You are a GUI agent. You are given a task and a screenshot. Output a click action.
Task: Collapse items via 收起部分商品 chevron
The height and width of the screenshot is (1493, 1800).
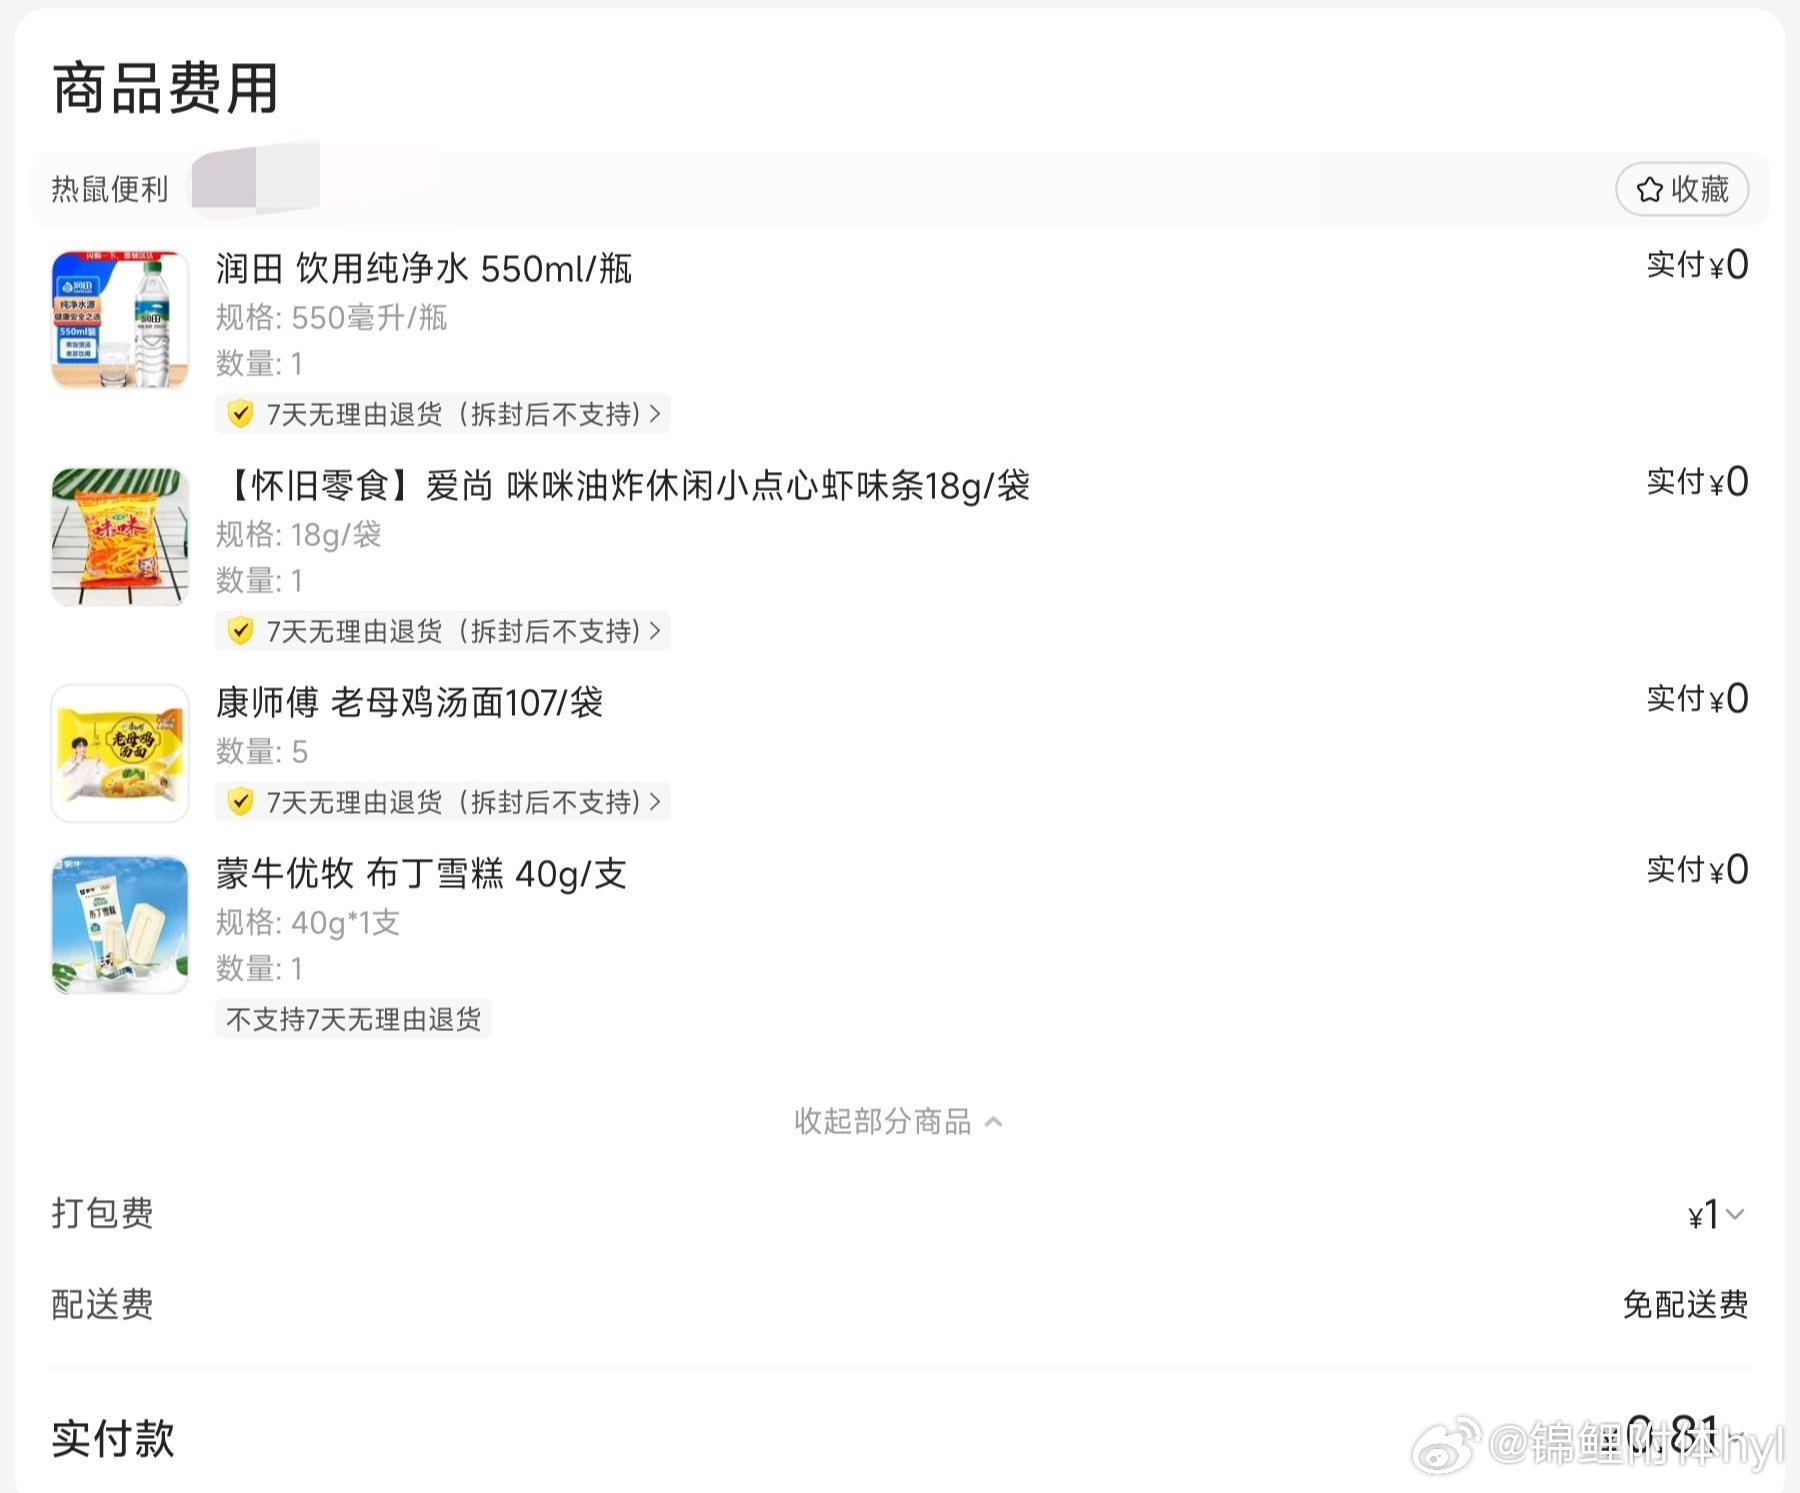click(993, 1122)
